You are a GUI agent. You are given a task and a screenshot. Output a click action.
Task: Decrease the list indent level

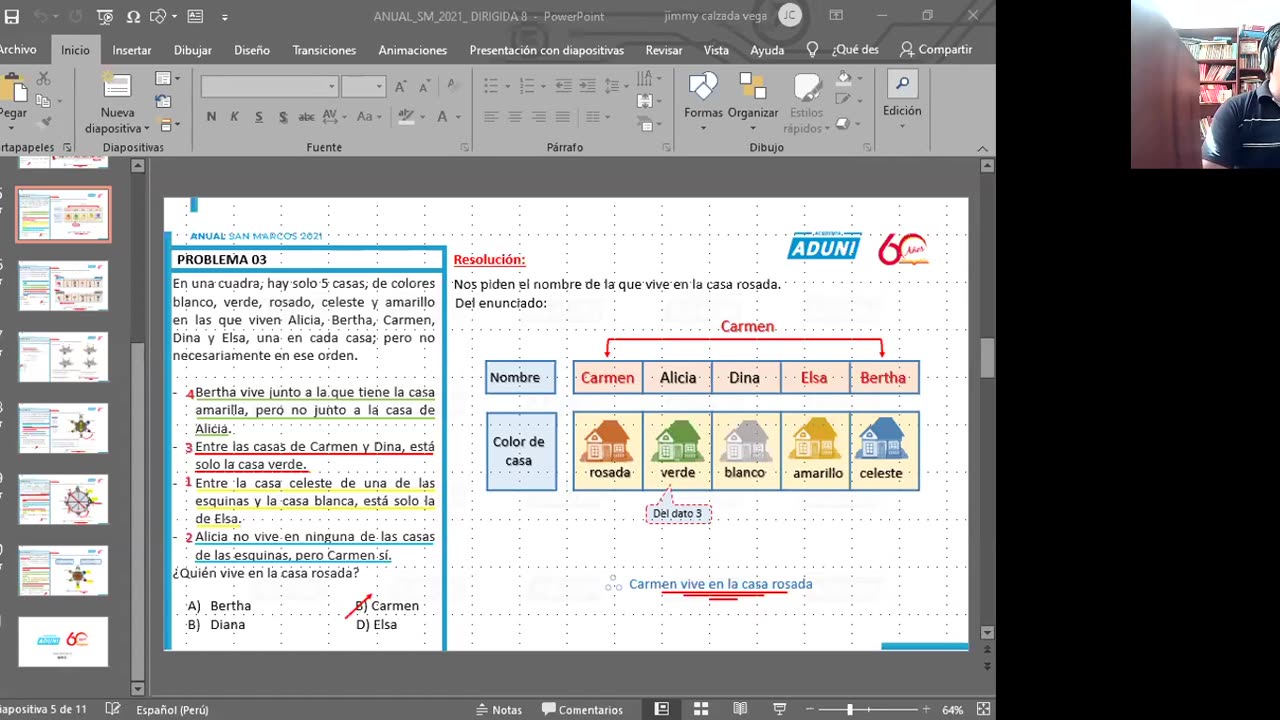coord(563,86)
